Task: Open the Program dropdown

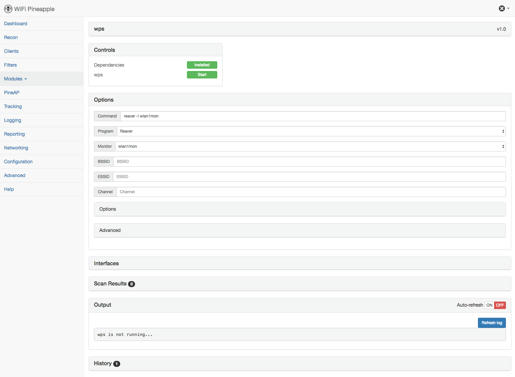Action: pos(311,131)
